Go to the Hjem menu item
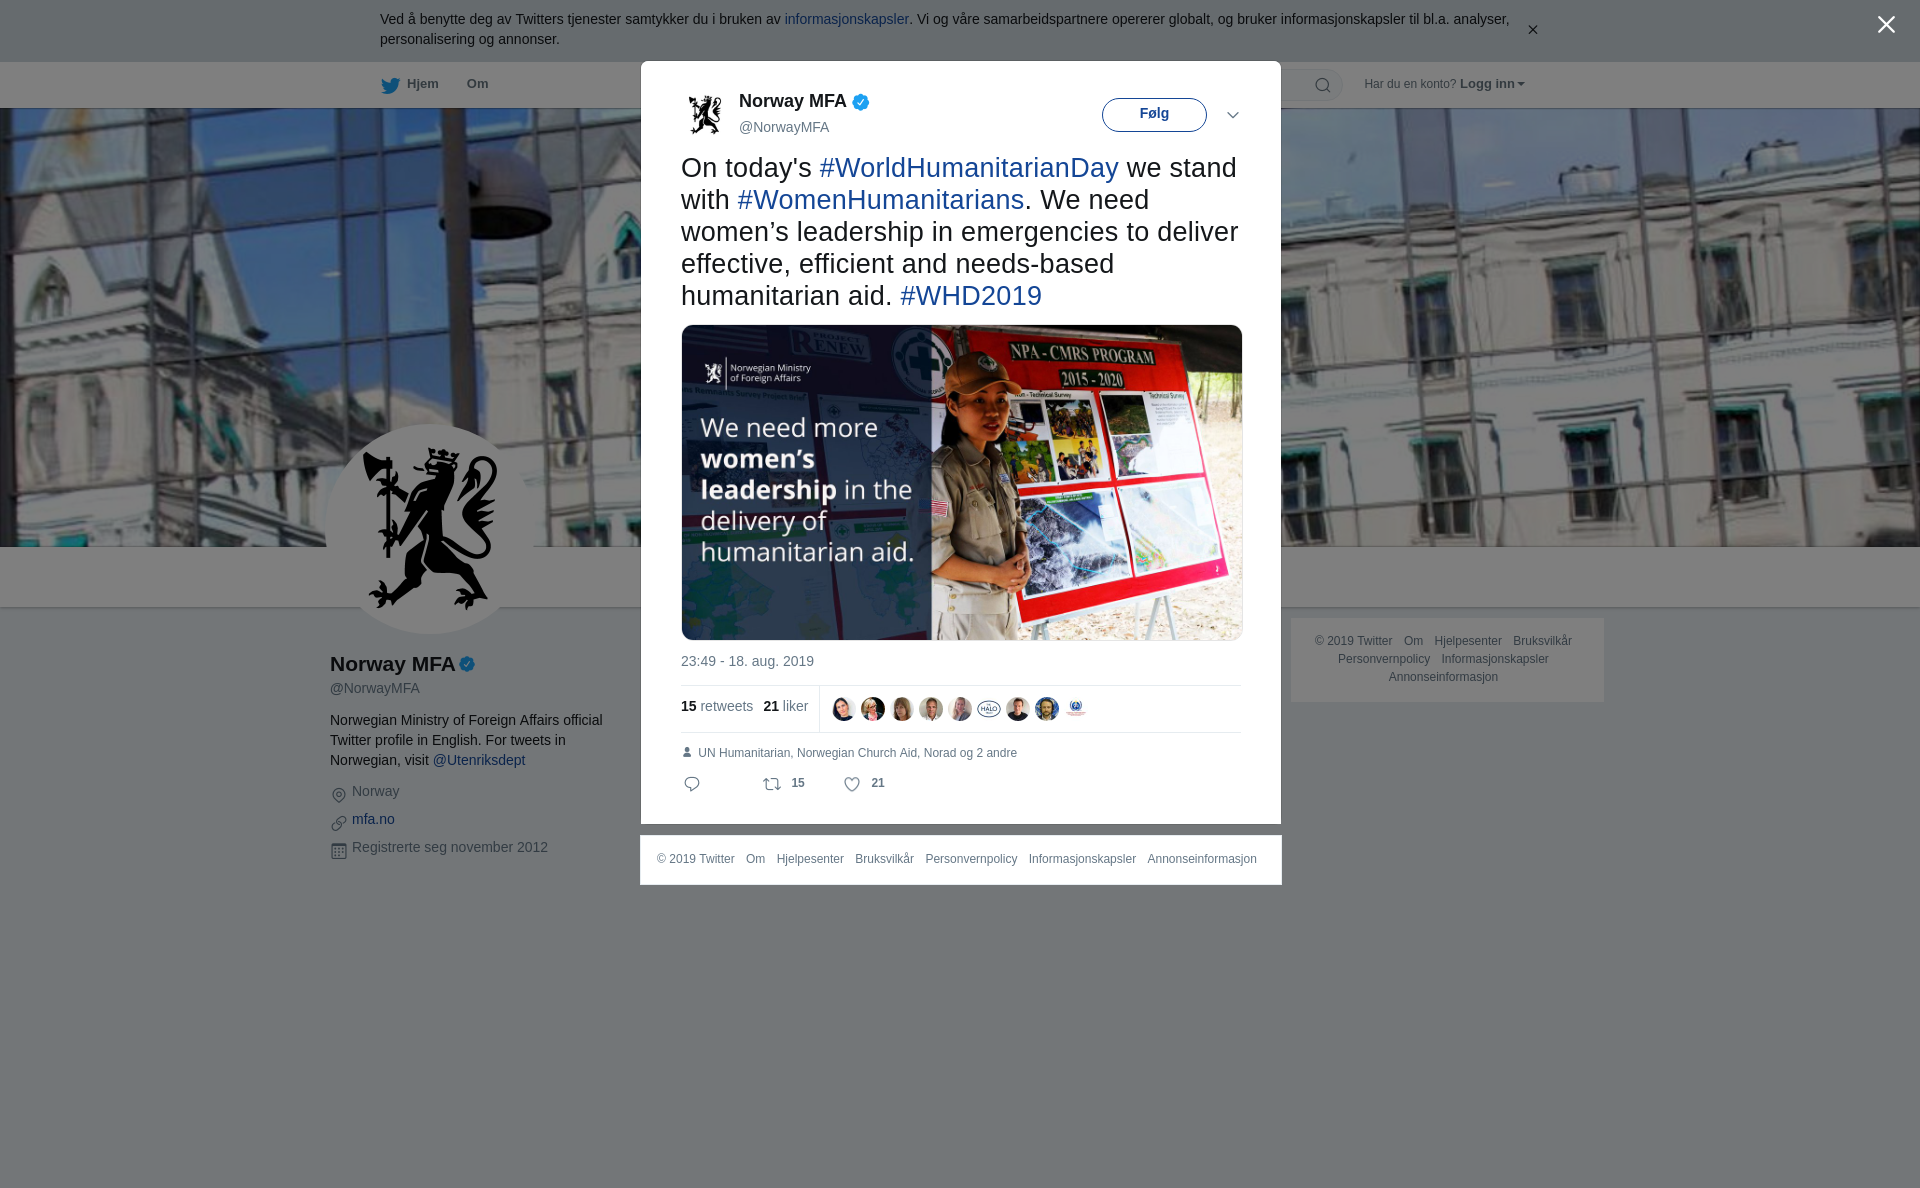1920x1188 pixels. point(422,84)
